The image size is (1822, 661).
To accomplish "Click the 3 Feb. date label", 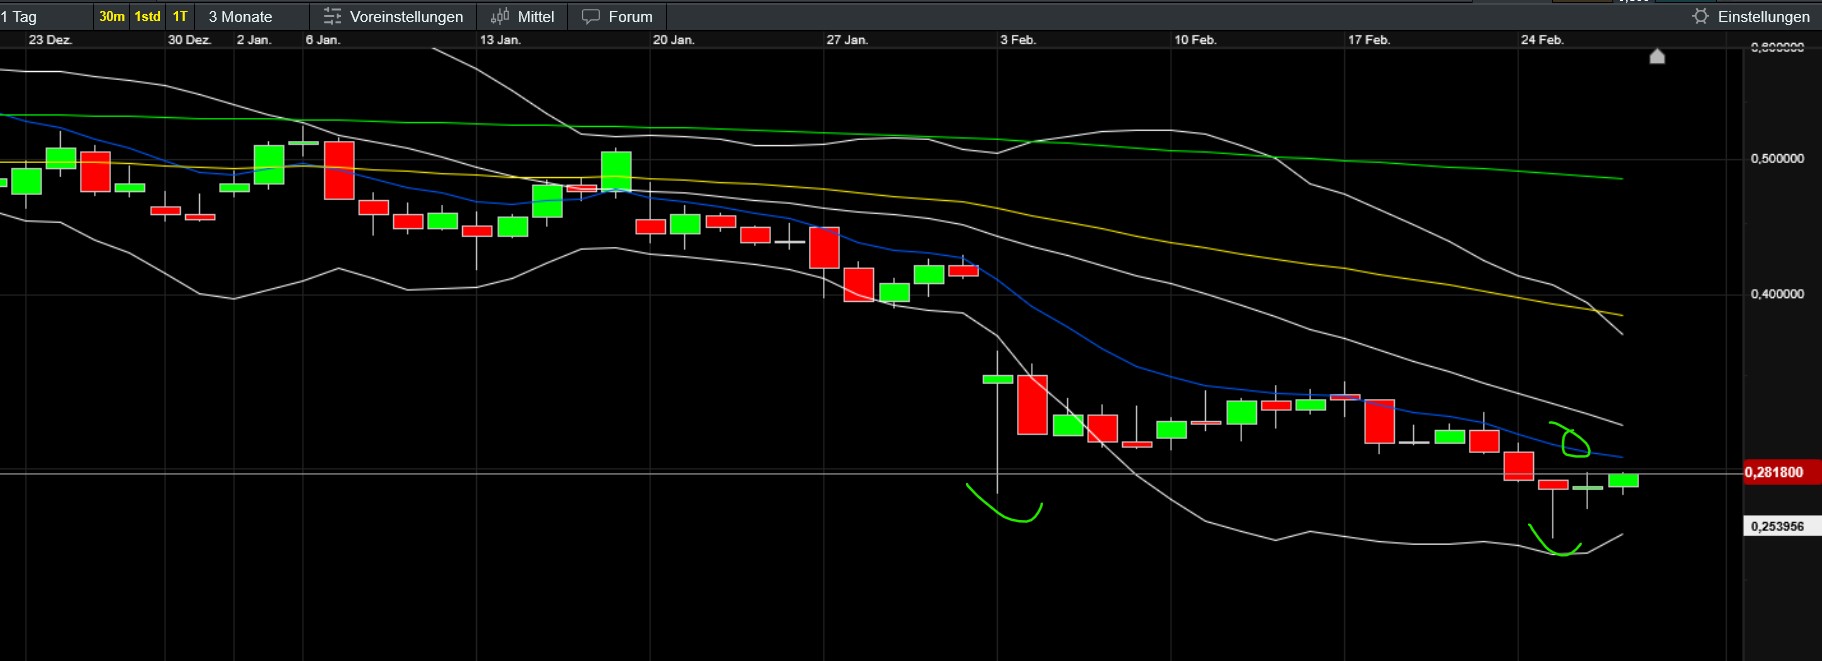I will pos(1018,40).
